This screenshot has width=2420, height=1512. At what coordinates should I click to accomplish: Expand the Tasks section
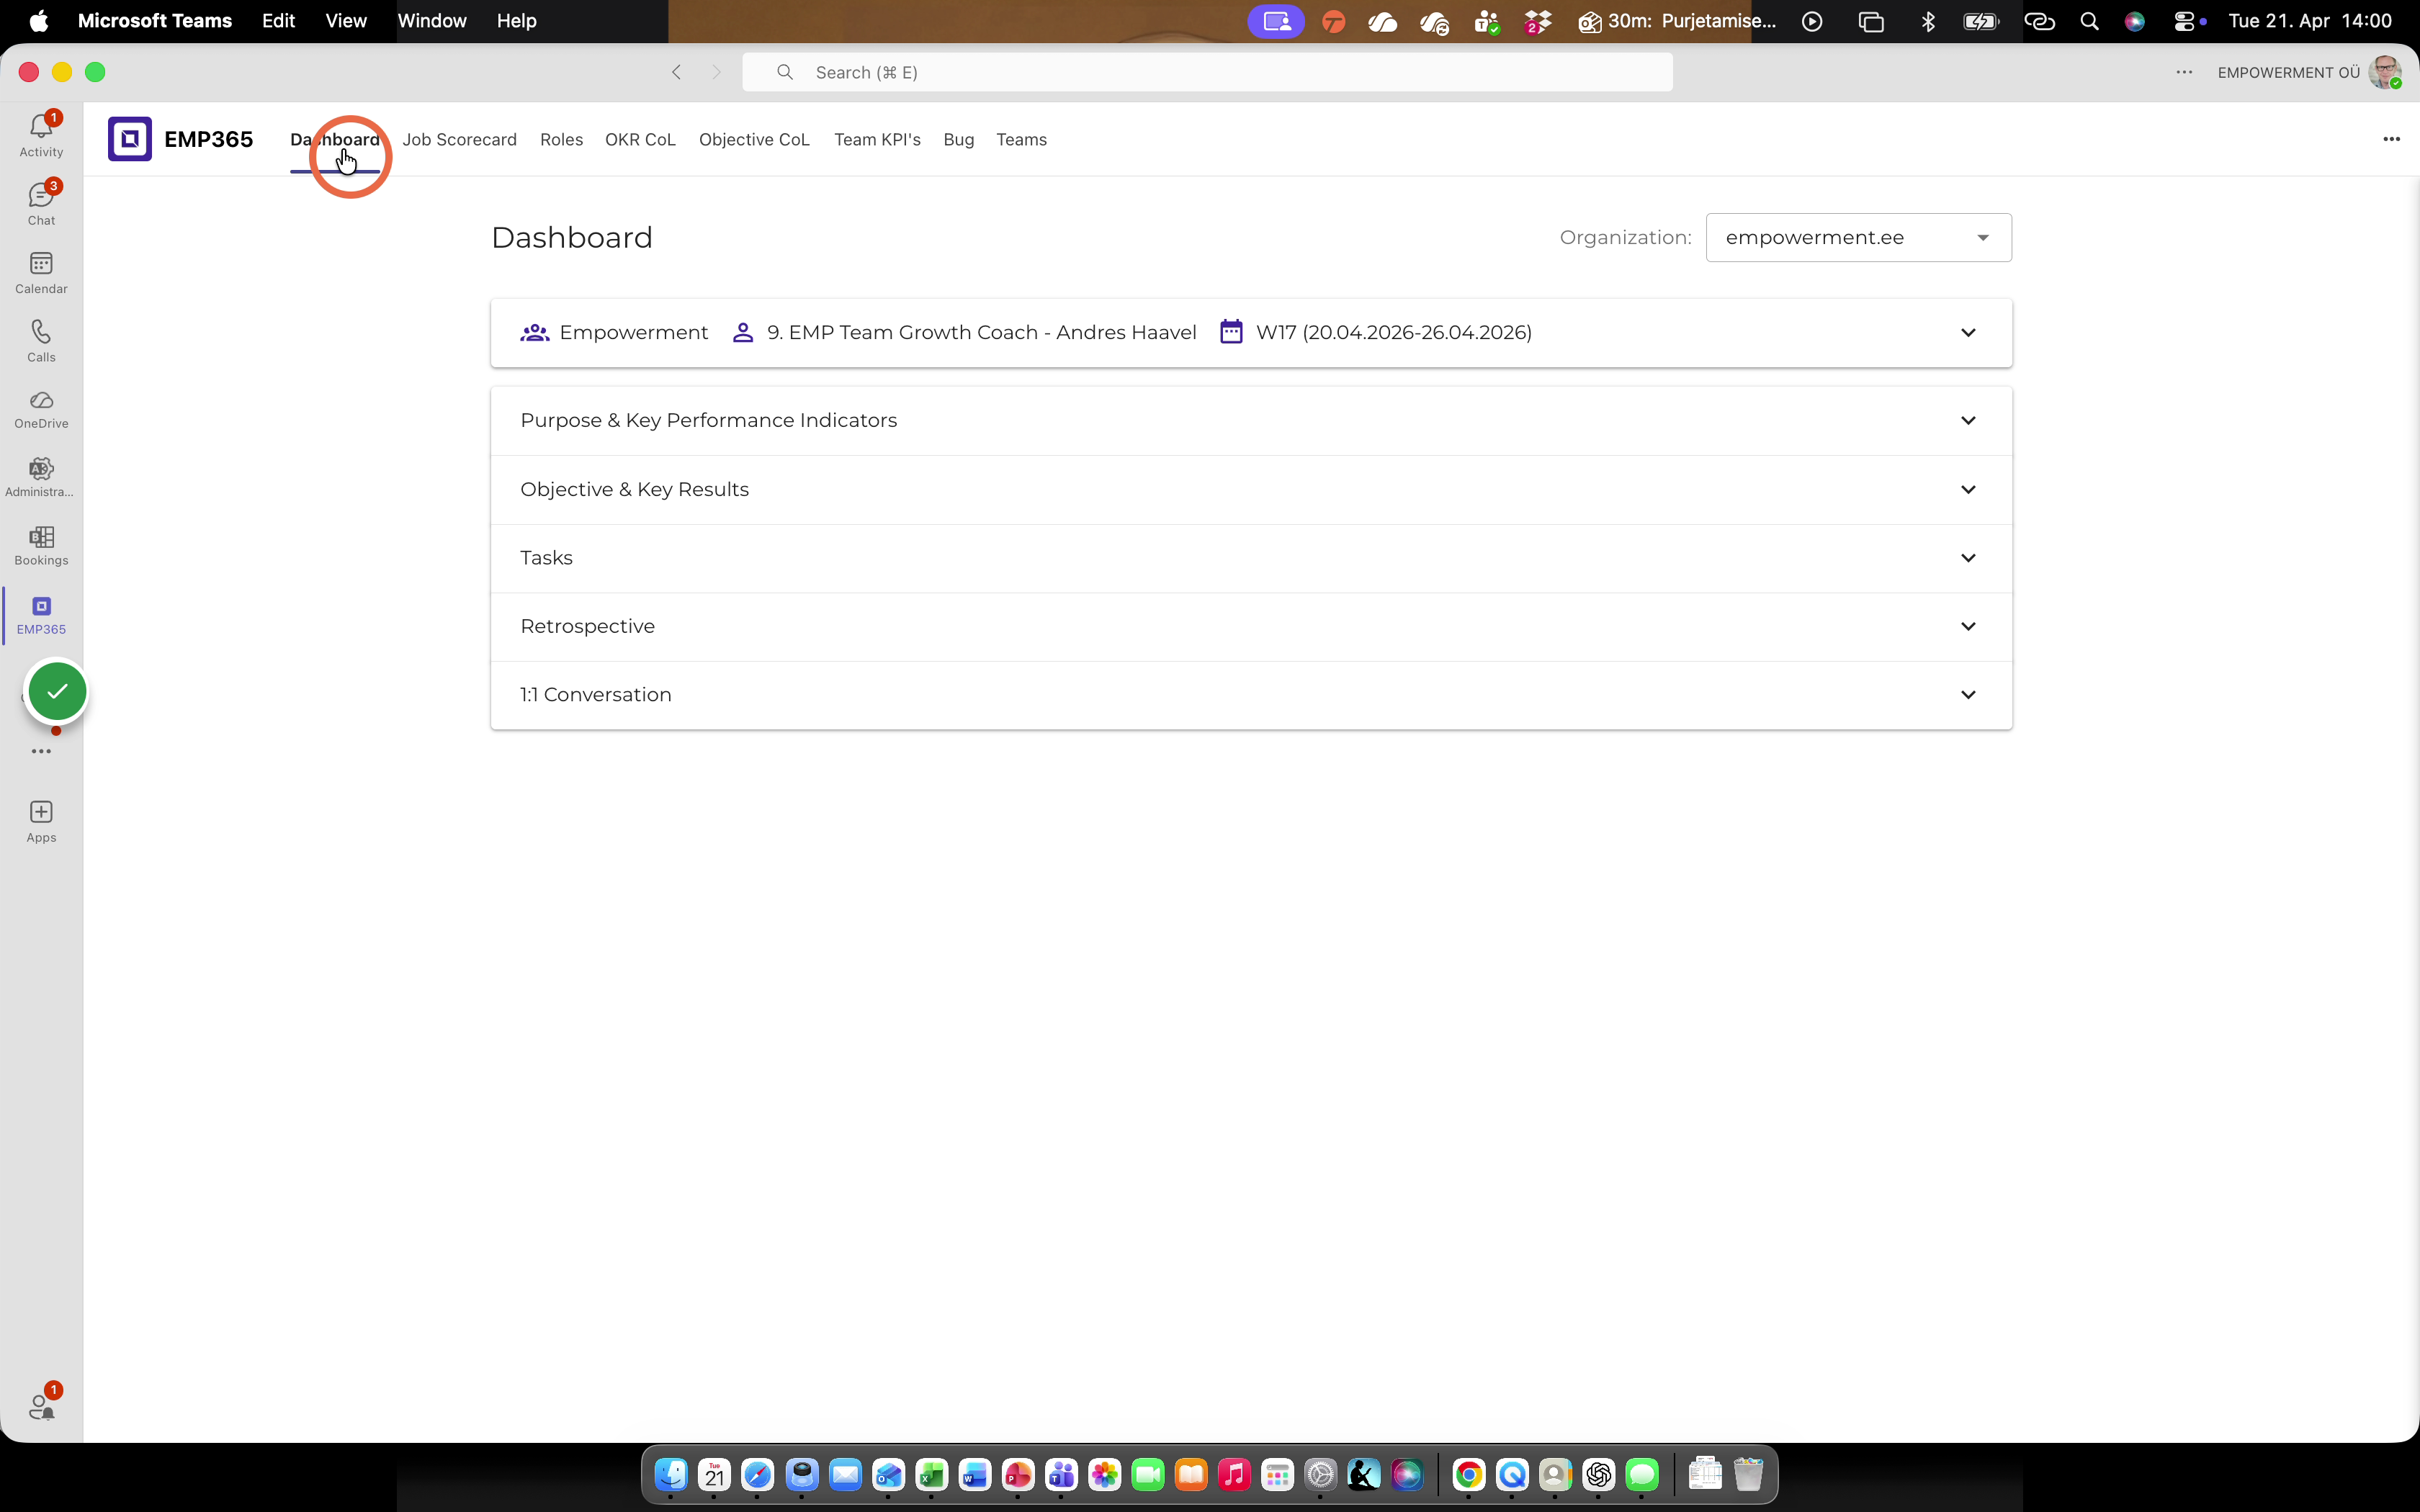1251,558
